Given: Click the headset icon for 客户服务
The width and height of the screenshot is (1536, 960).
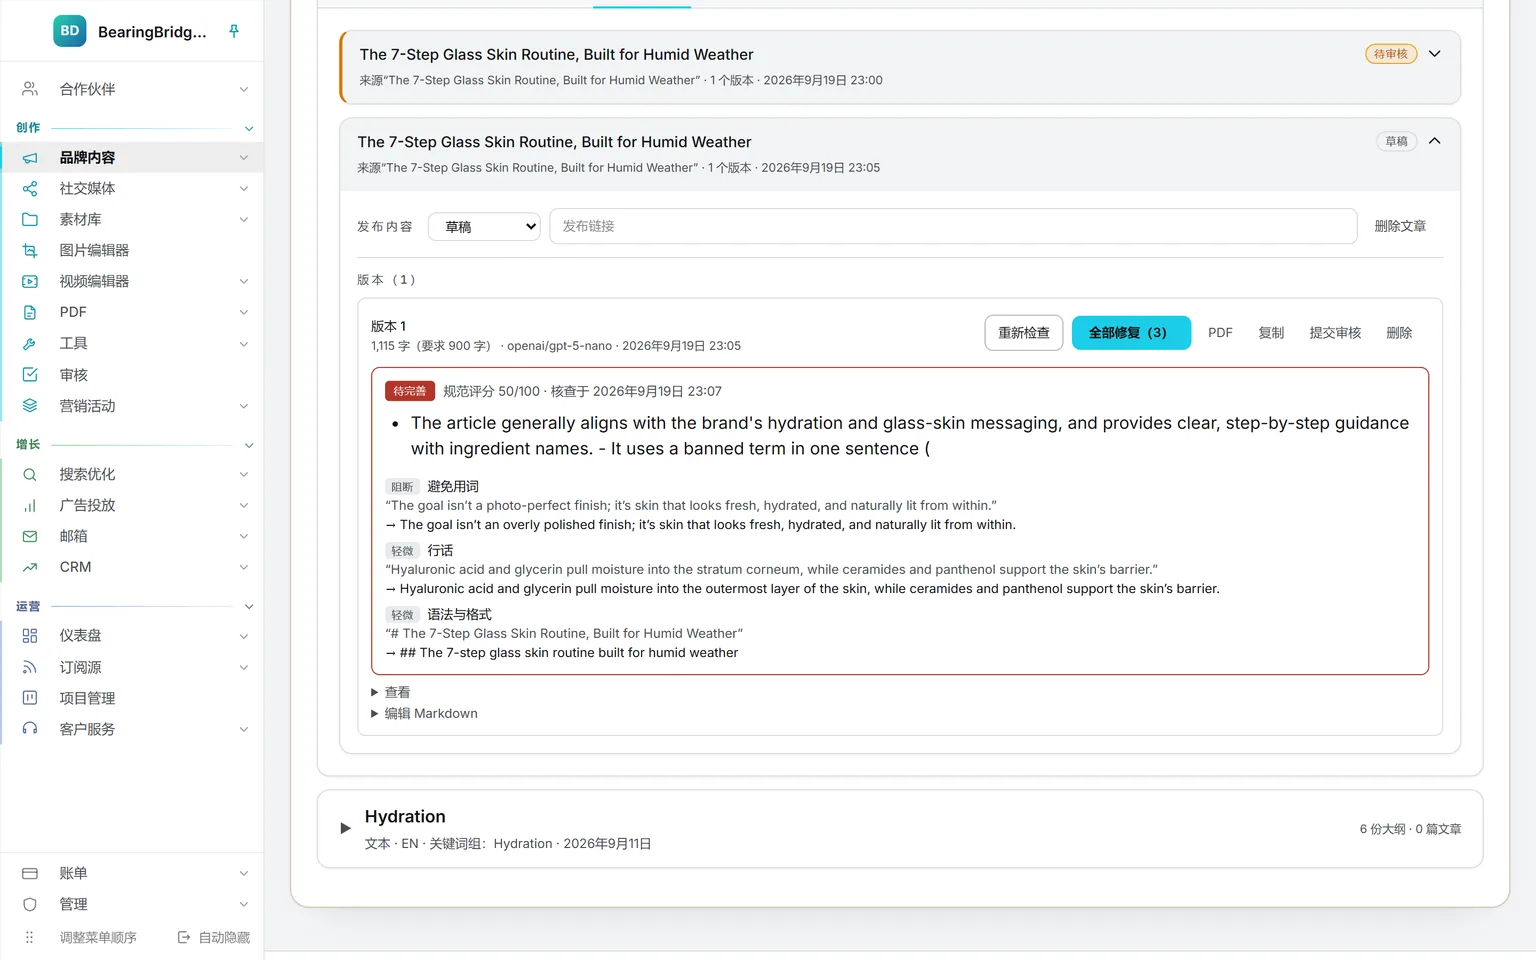Looking at the screenshot, I should click(x=30, y=729).
